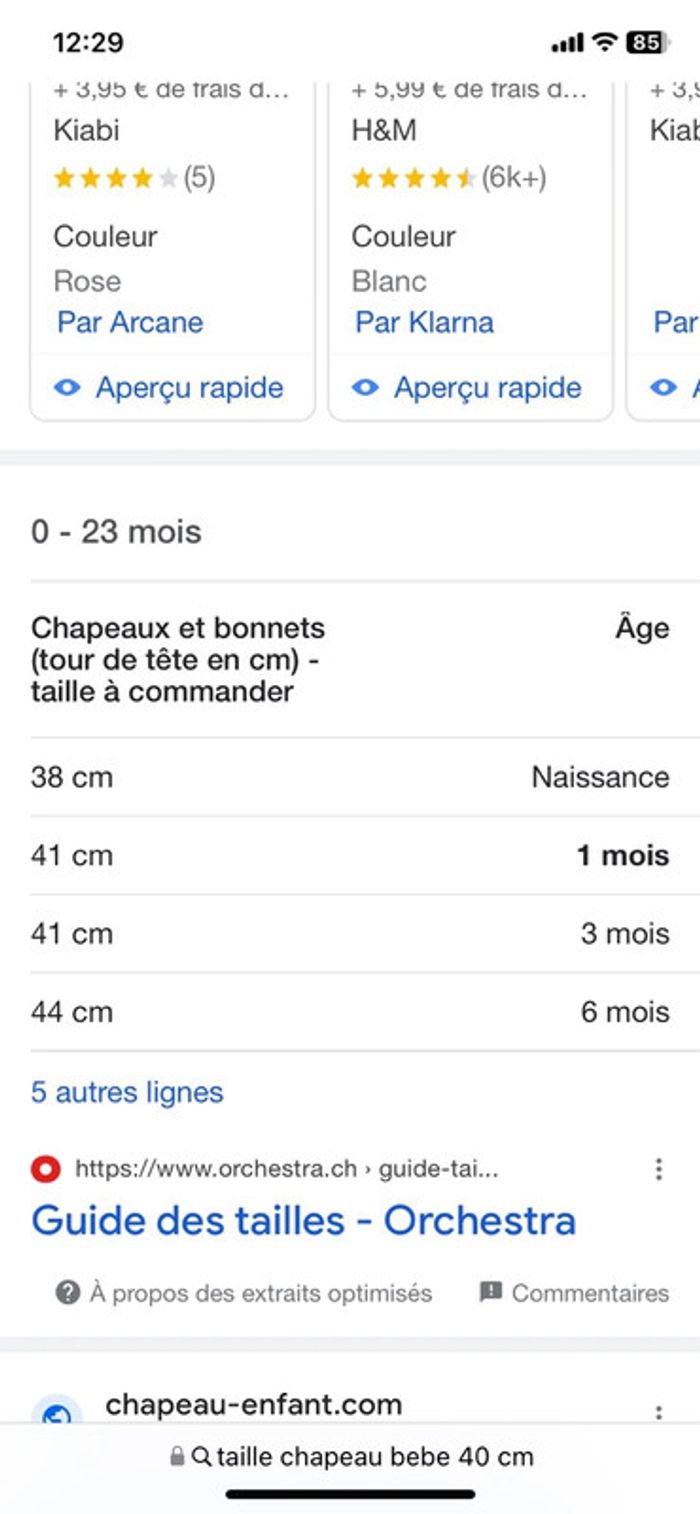Tap the eye icon under Kiabi card
The height and width of the screenshot is (1514, 700).
(67, 388)
